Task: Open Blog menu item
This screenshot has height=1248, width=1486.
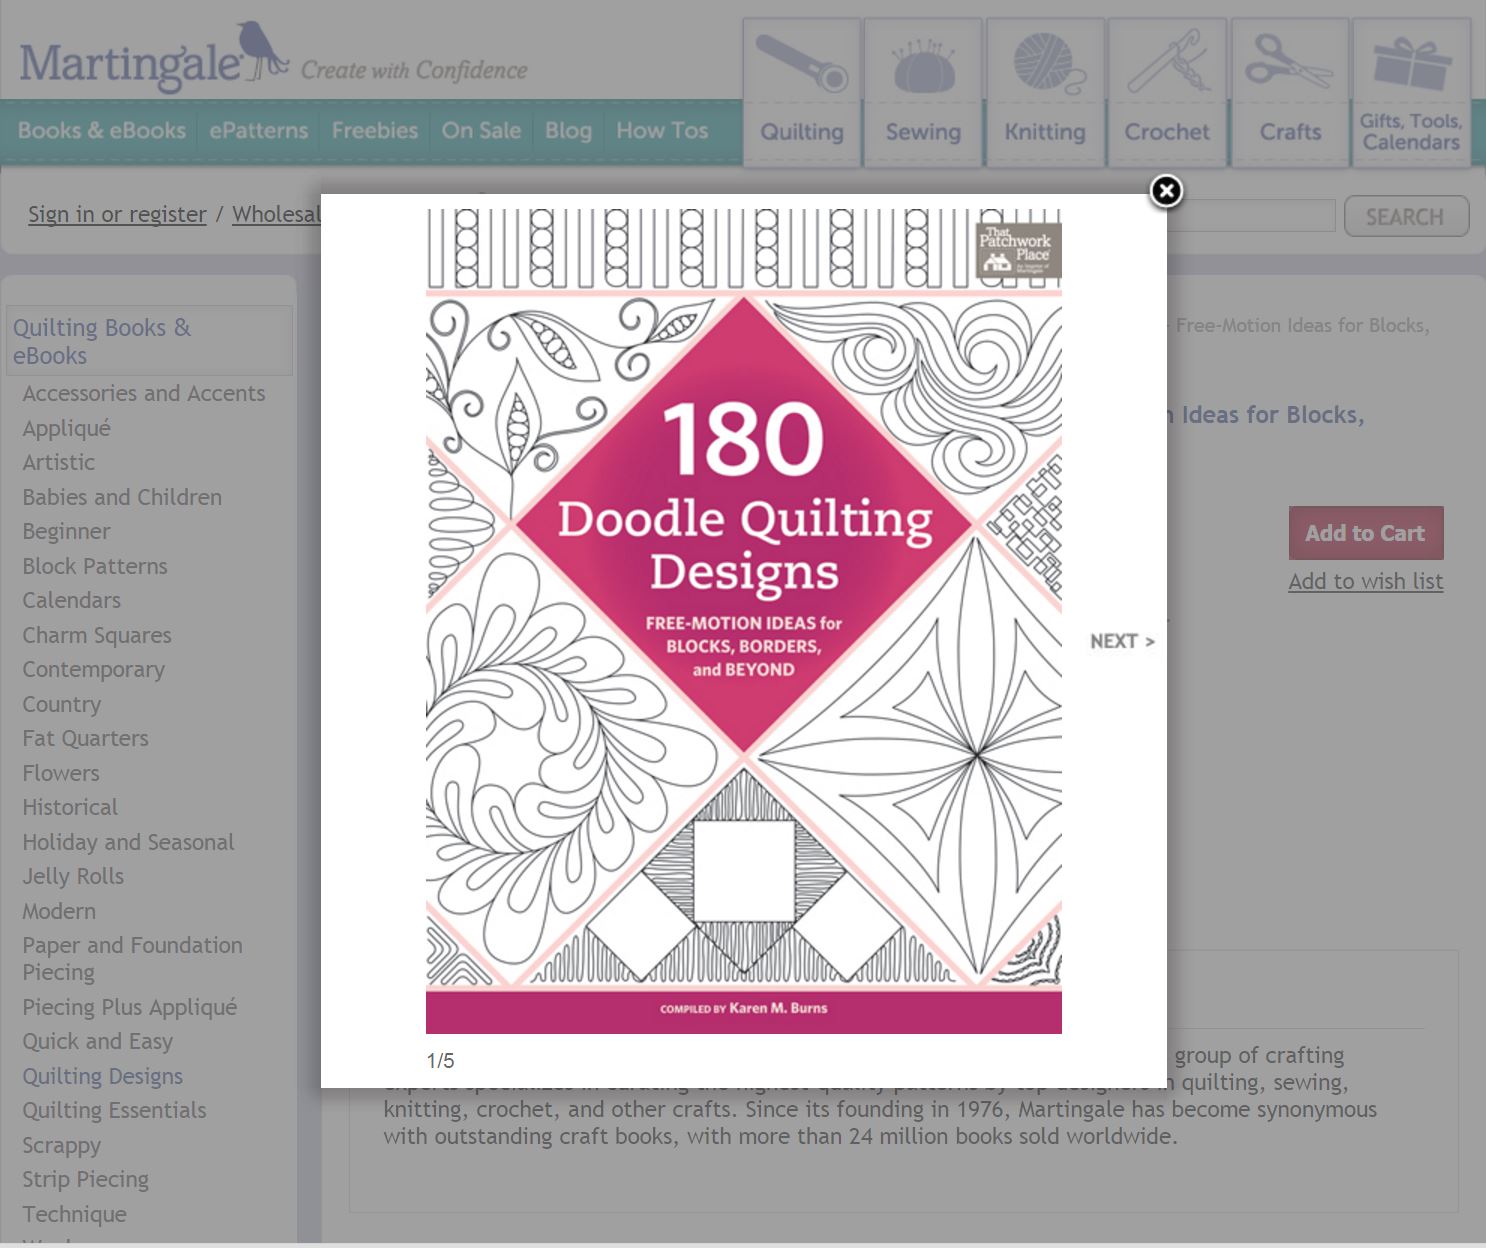Action: click(x=568, y=131)
